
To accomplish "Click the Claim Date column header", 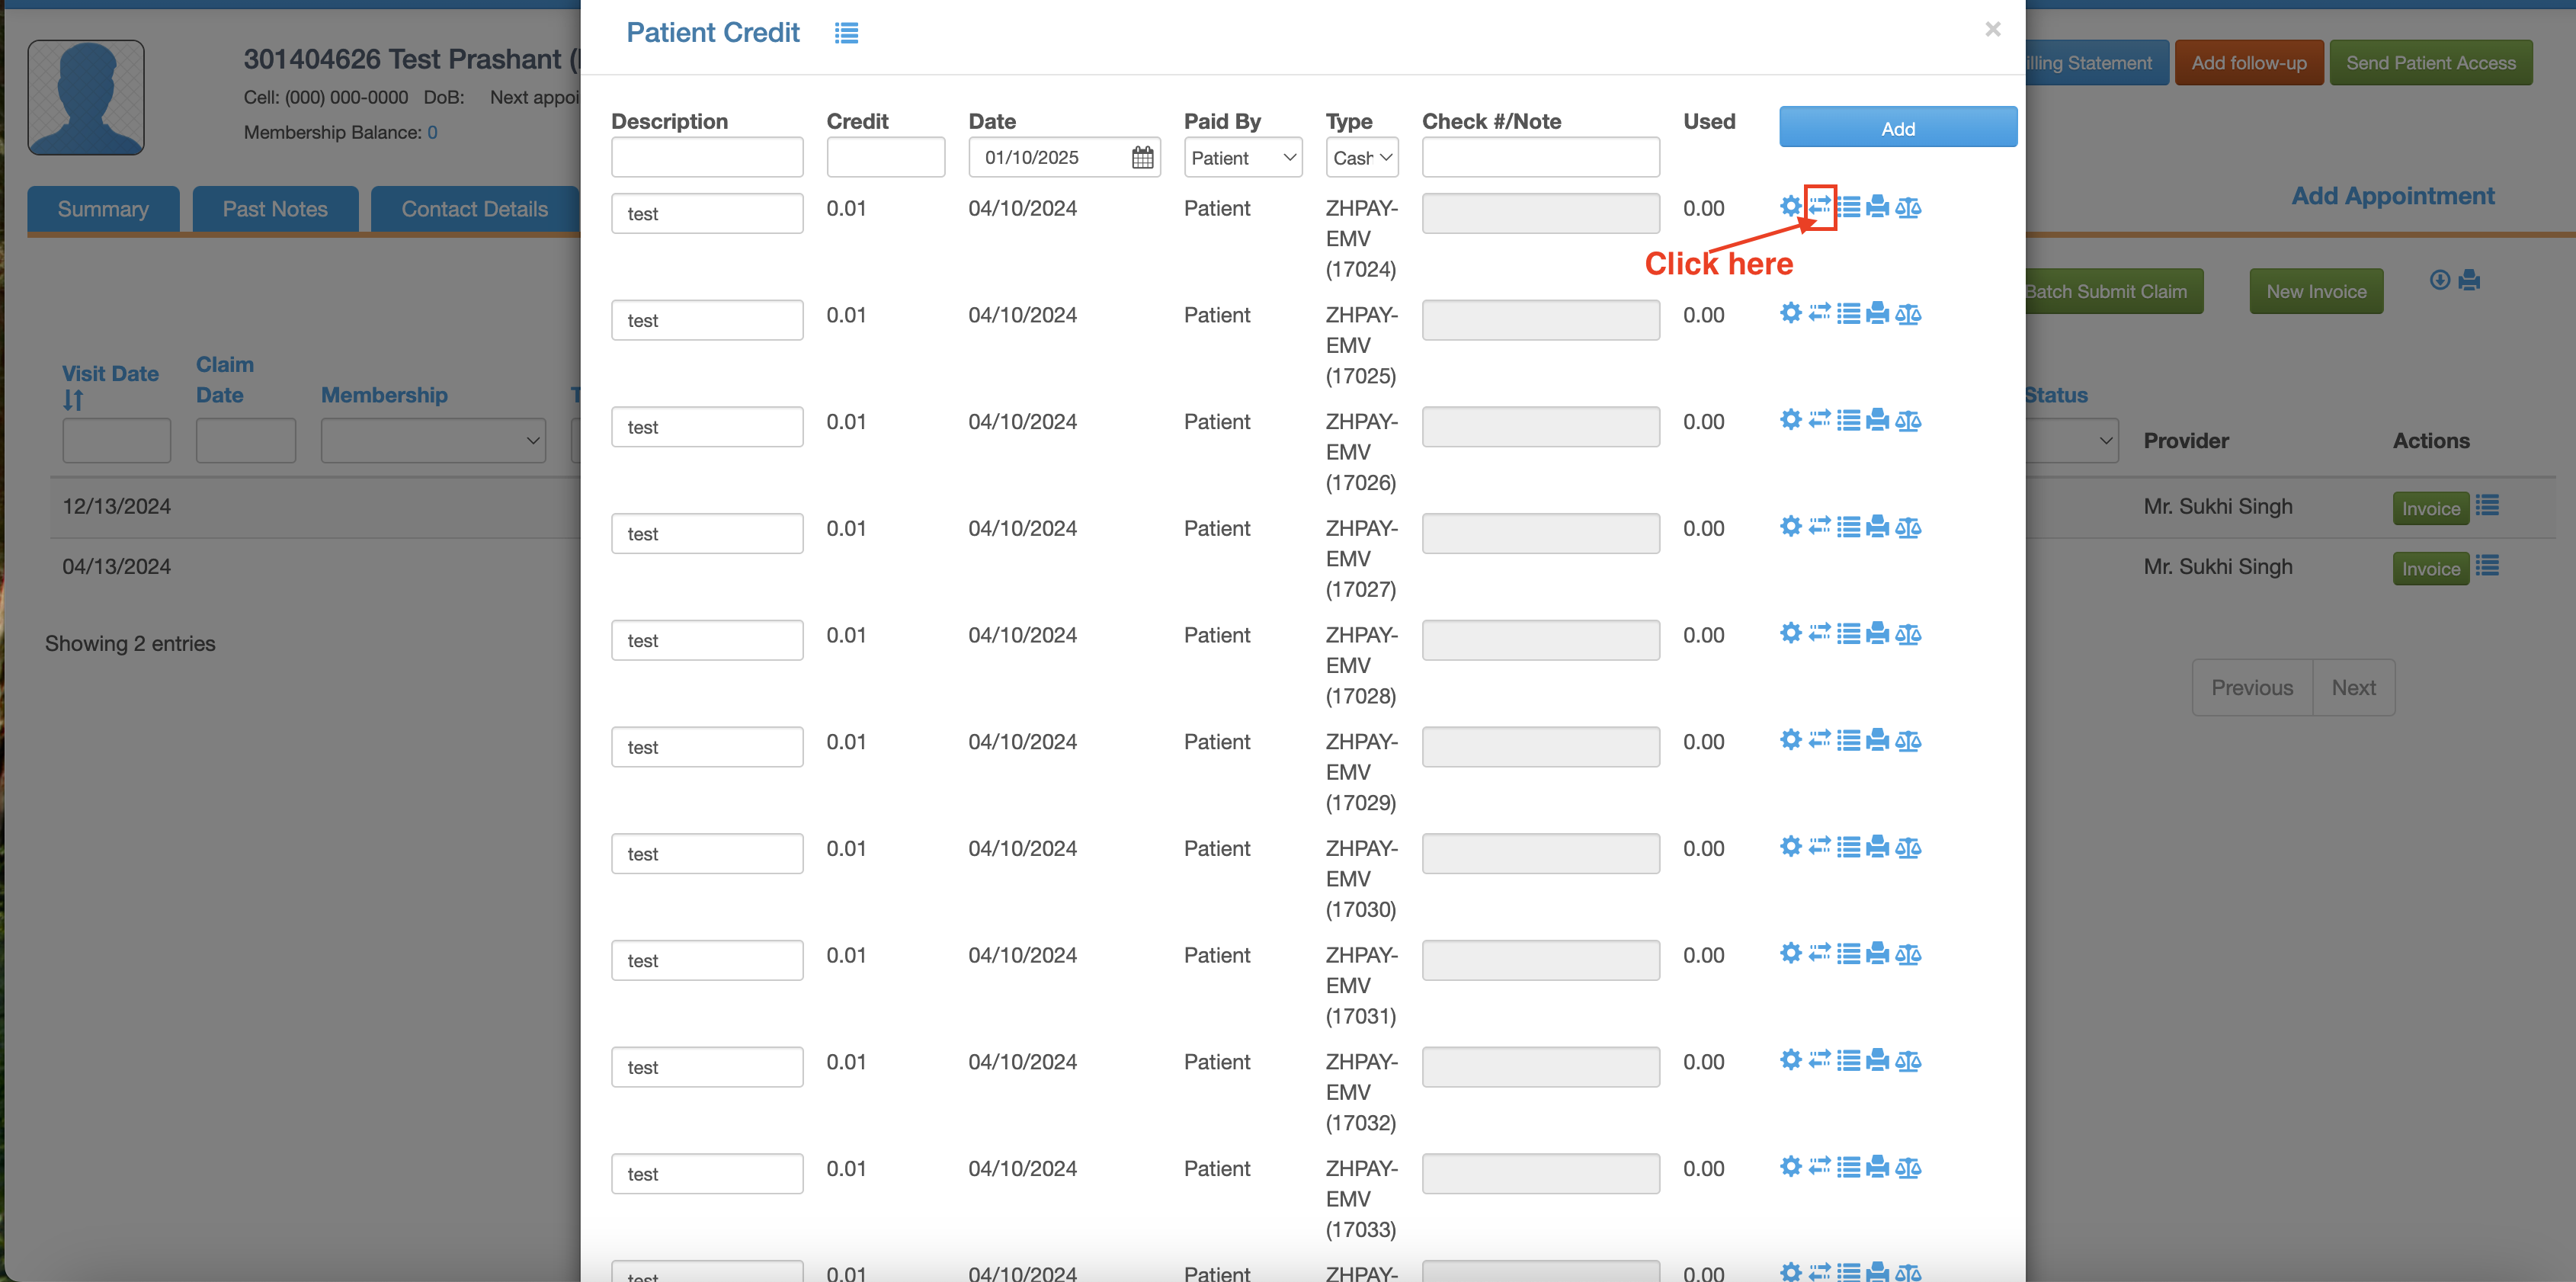I will point(225,379).
